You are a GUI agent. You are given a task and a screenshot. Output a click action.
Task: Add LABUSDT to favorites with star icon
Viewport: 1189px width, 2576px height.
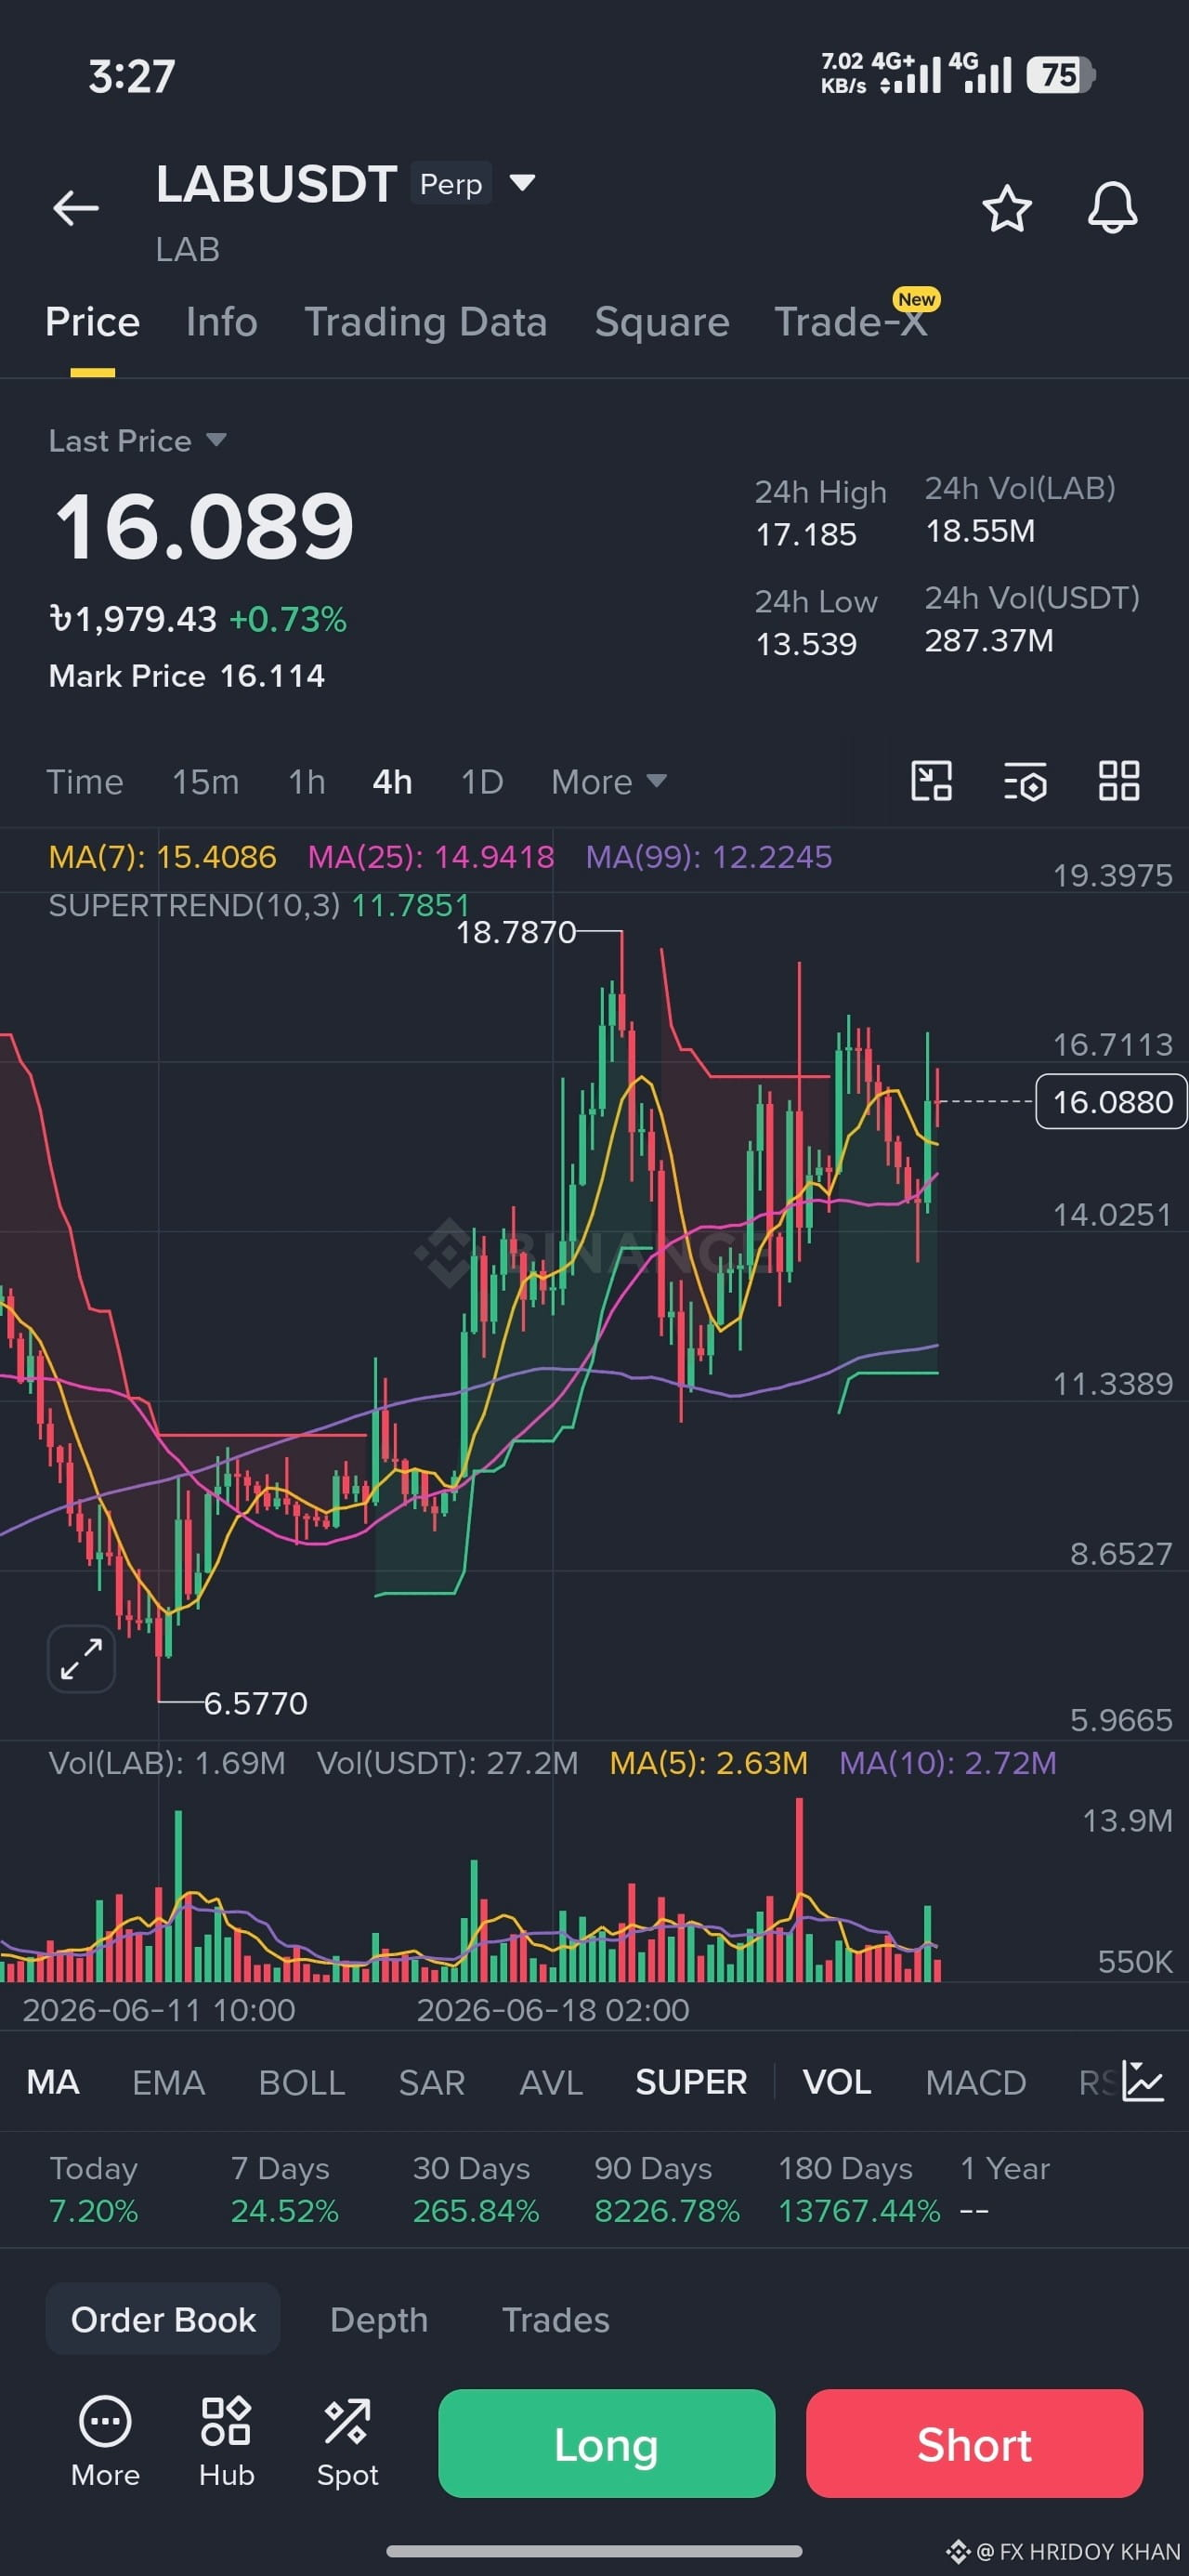tap(1006, 208)
